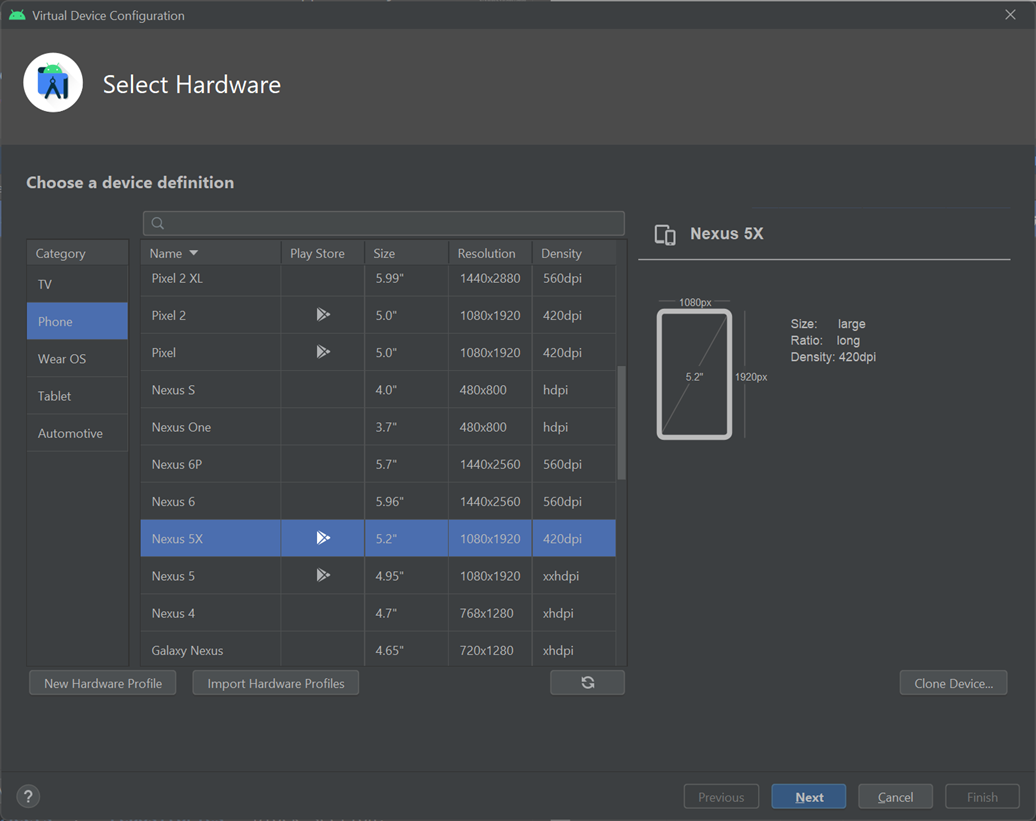Click the Play Store icon in Nexus 5 row
This screenshot has width=1036, height=821.
(x=322, y=575)
